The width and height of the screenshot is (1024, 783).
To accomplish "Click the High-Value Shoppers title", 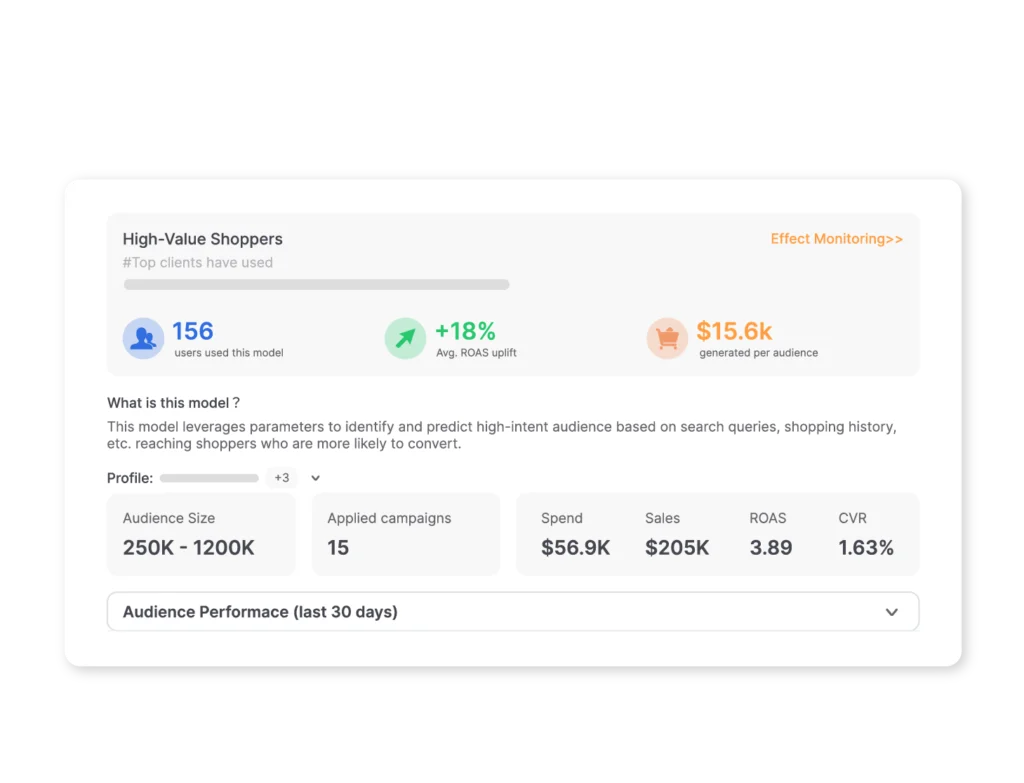I will [x=202, y=239].
